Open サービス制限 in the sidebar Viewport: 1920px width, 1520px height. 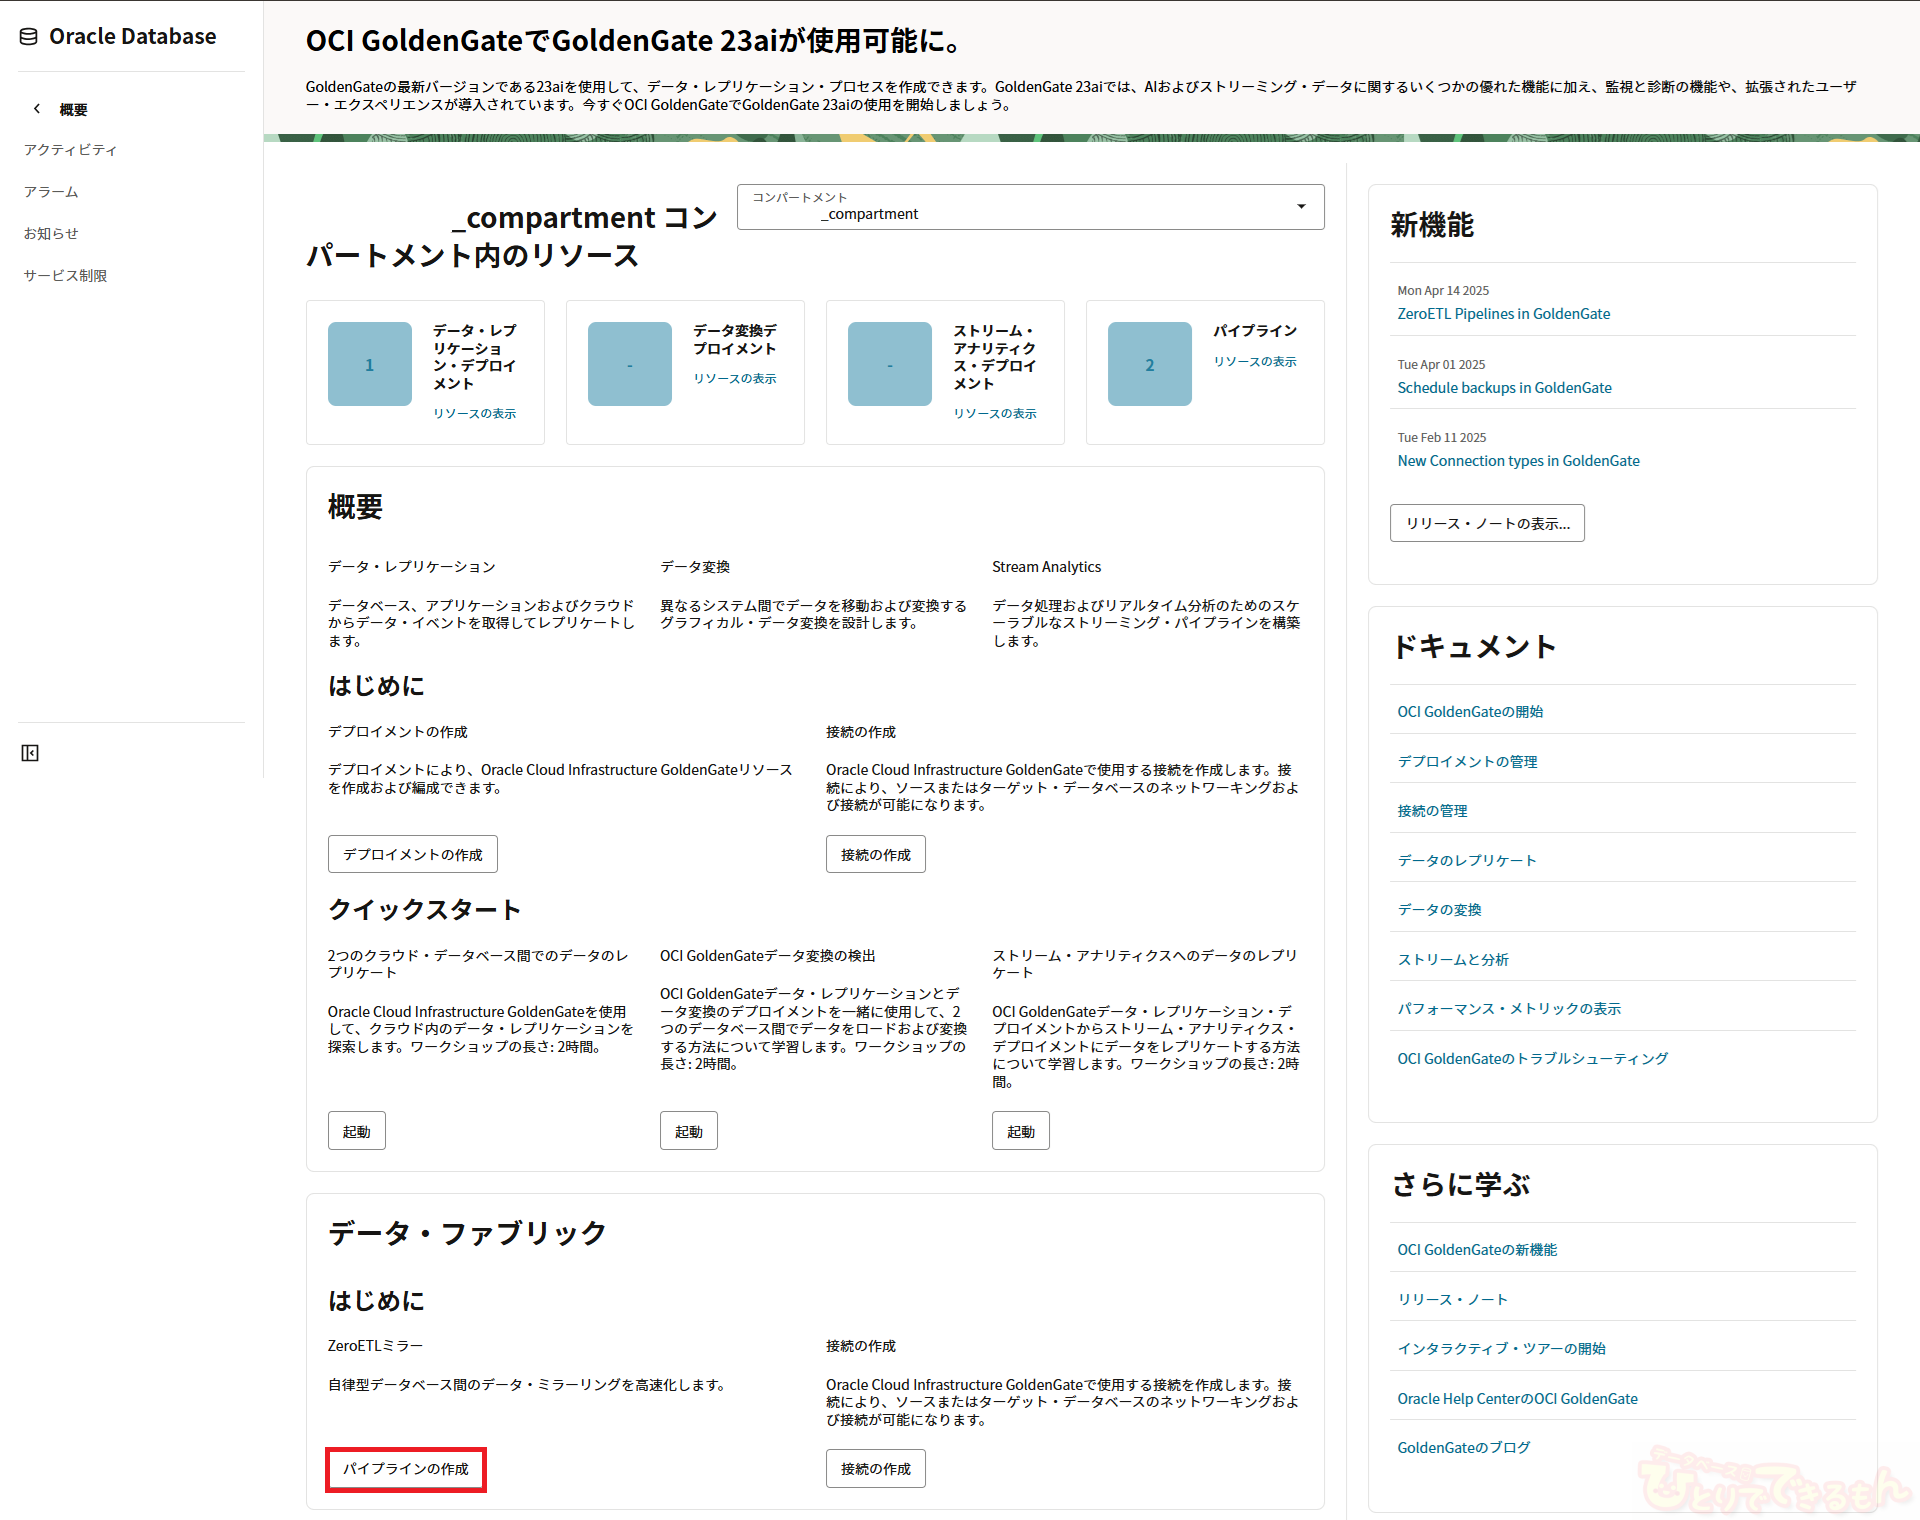coord(65,276)
